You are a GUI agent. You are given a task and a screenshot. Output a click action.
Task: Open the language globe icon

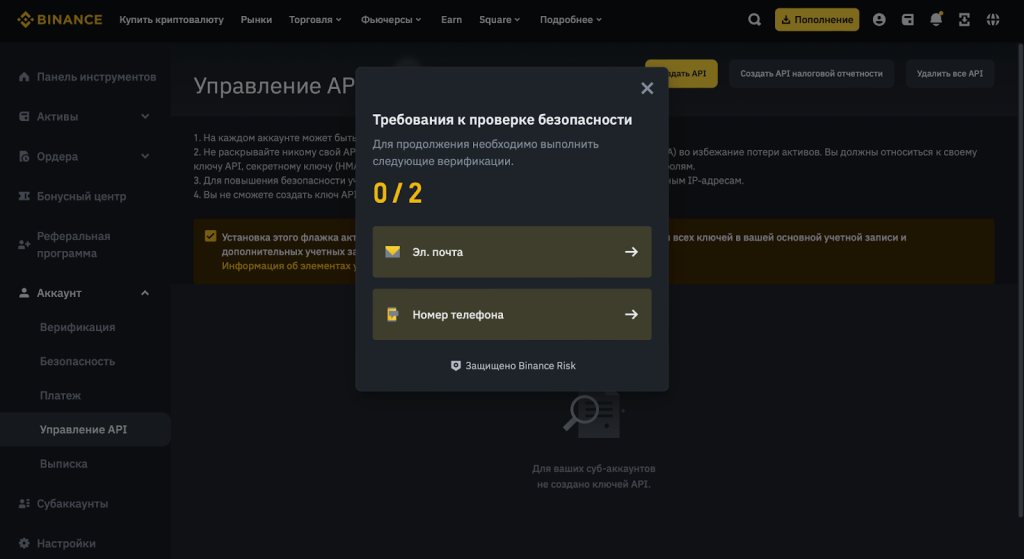coord(993,20)
